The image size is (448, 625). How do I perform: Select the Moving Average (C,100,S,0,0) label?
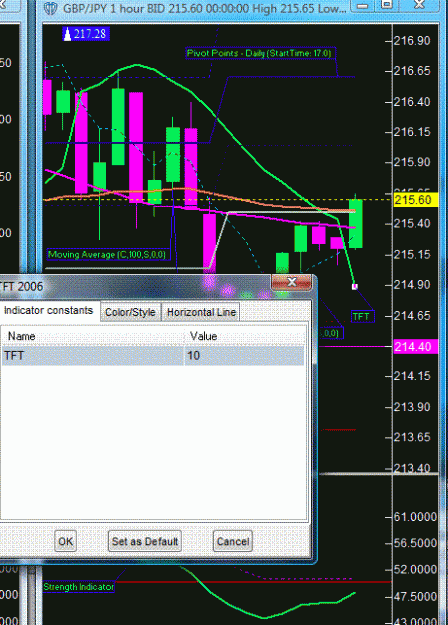click(x=107, y=254)
